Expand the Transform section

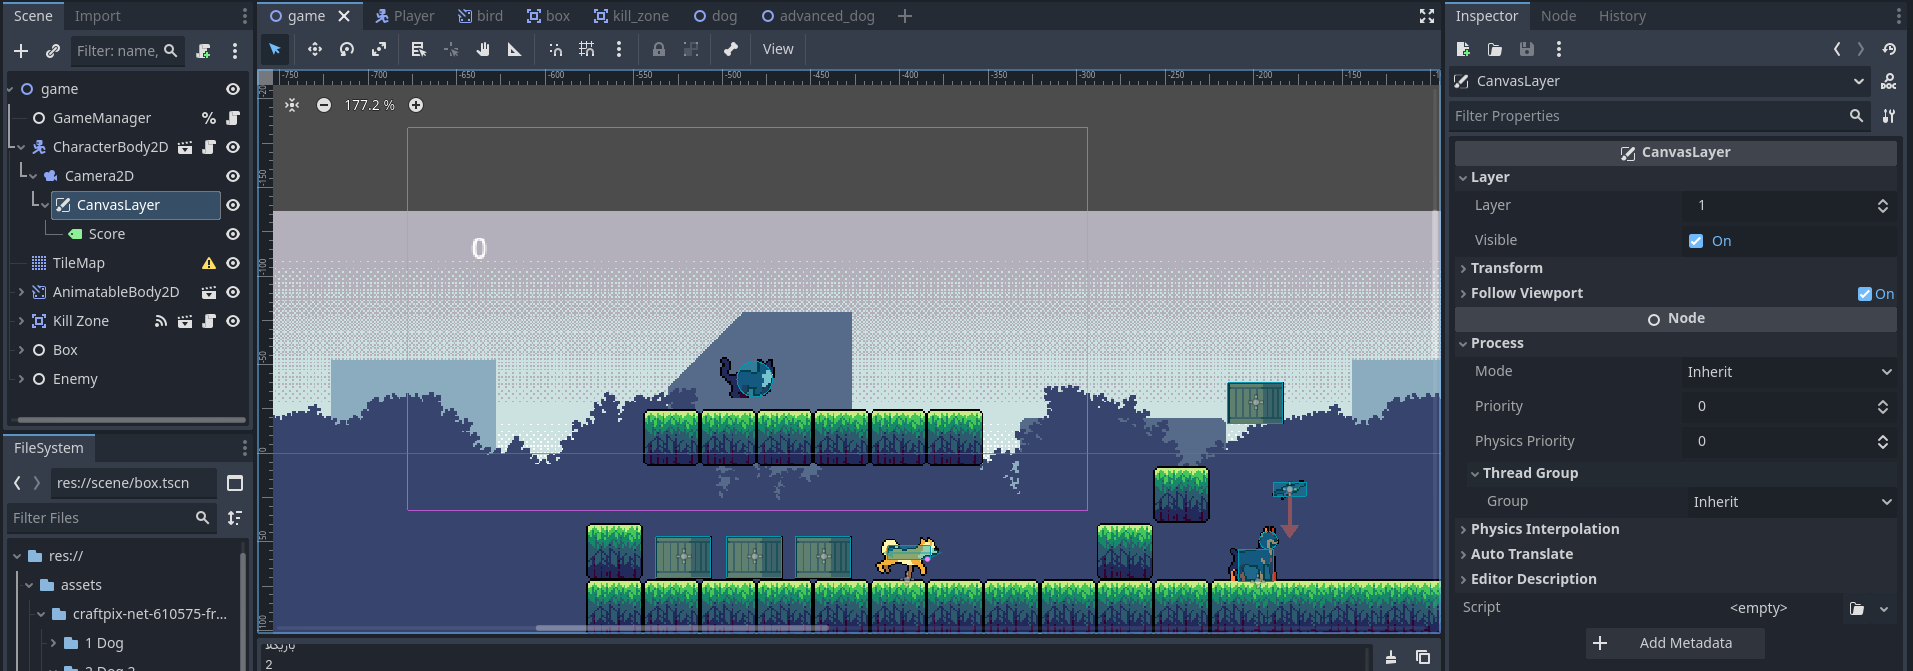point(1506,268)
